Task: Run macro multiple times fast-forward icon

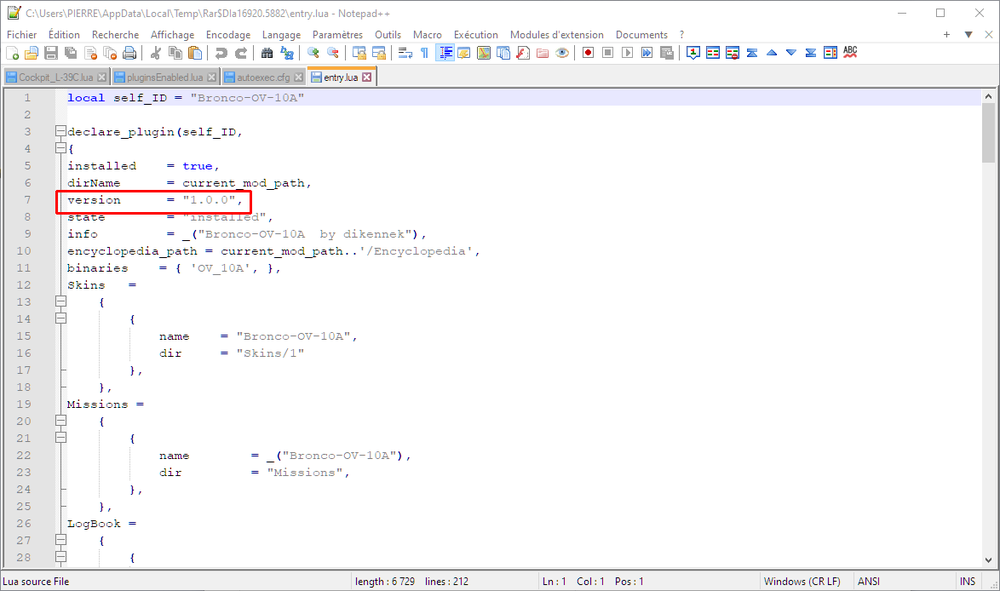Action: 647,53
